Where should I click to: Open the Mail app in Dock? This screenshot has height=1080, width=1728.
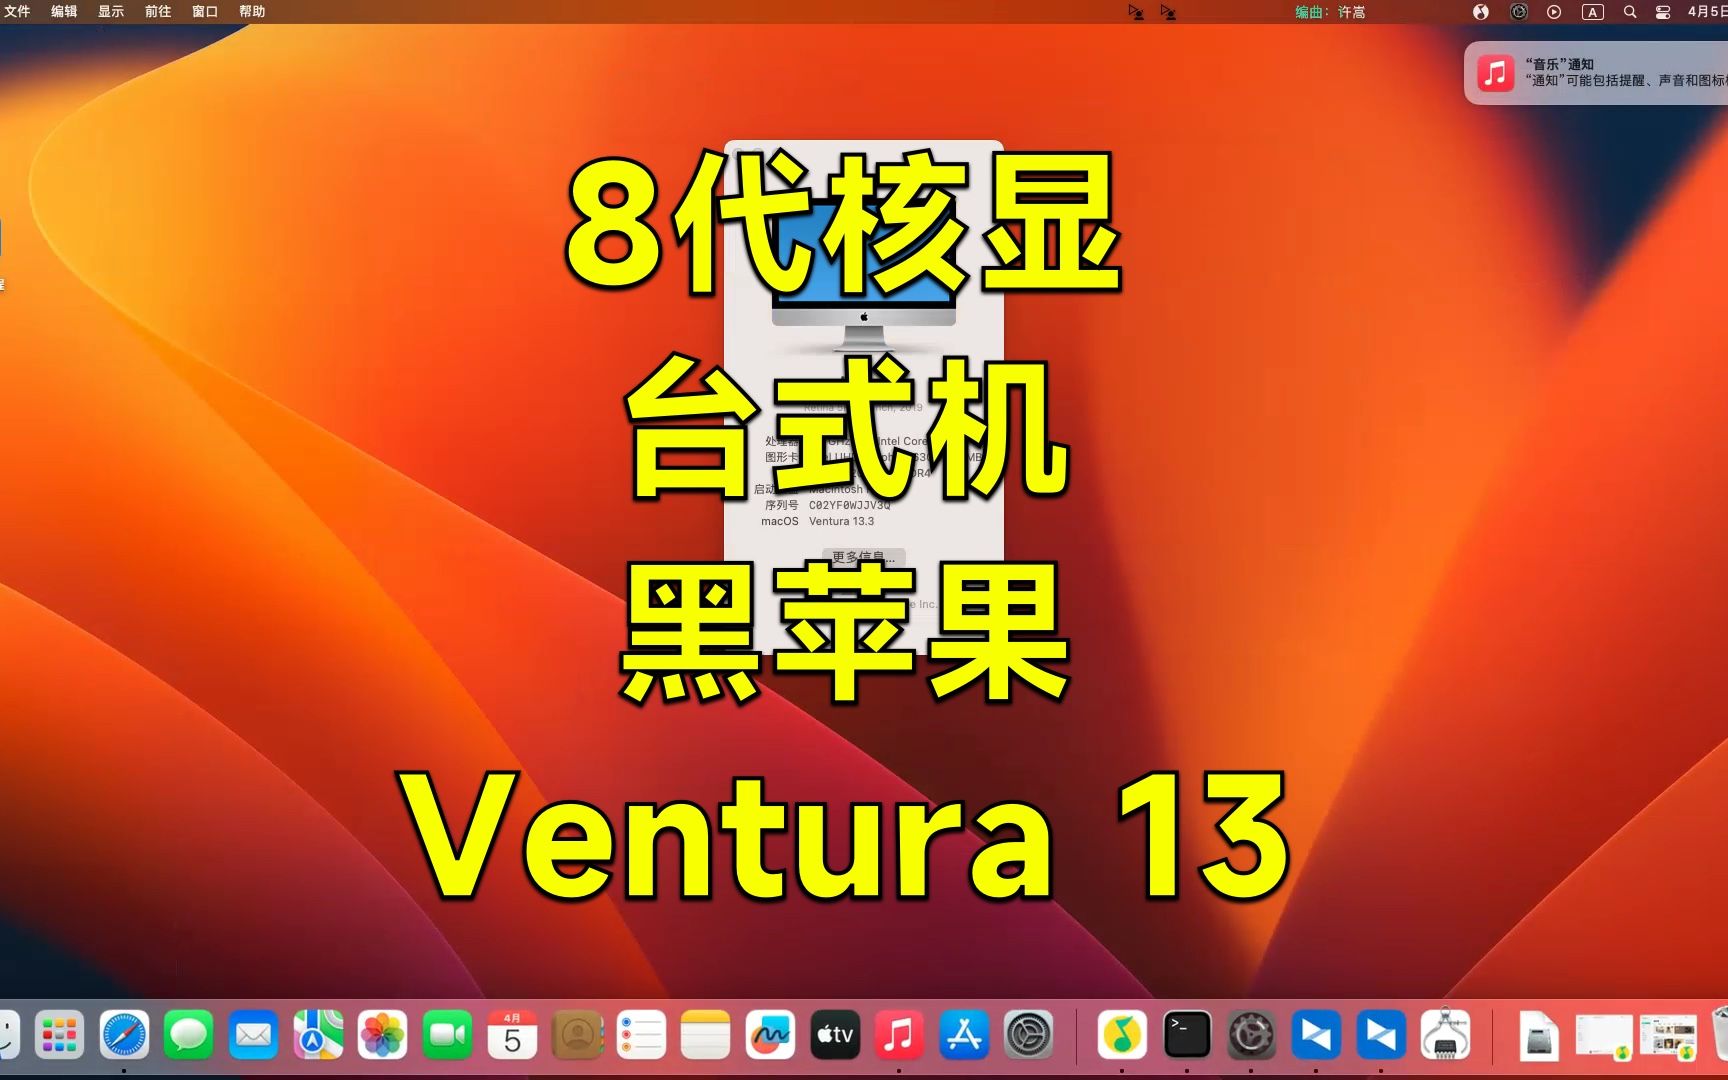click(253, 1035)
